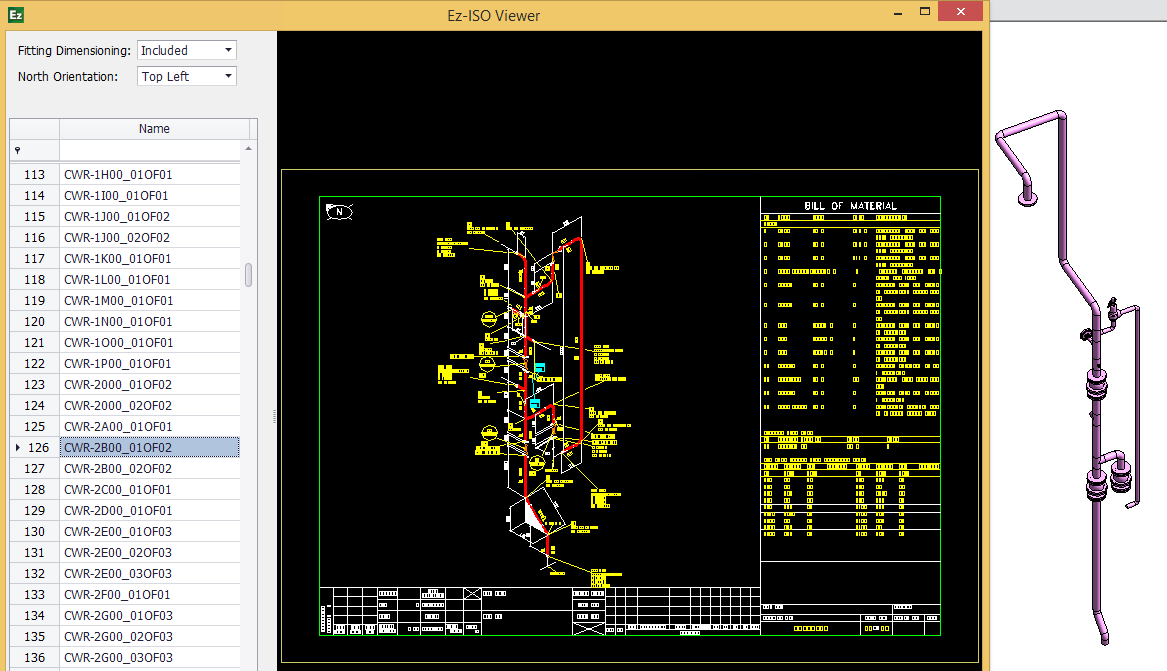The width and height of the screenshot is (1167, 671).
Task: Select row CWR-1O00_01OF01
Action: coord(150,342)
